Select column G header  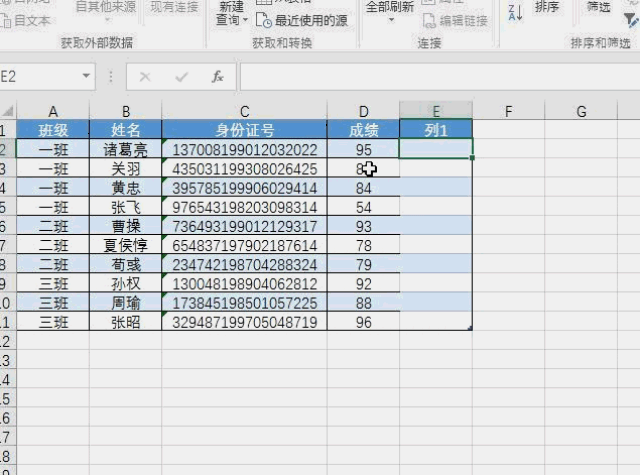(581, 111)
